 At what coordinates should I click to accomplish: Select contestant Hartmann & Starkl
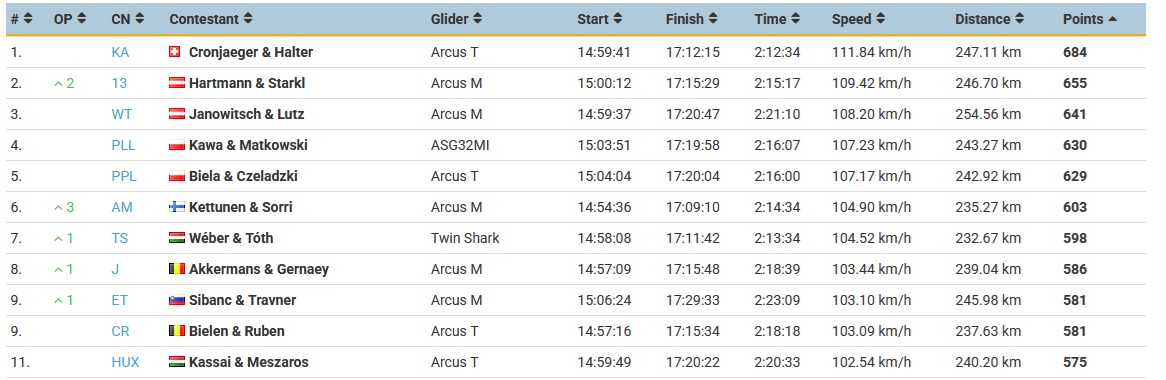247,83
